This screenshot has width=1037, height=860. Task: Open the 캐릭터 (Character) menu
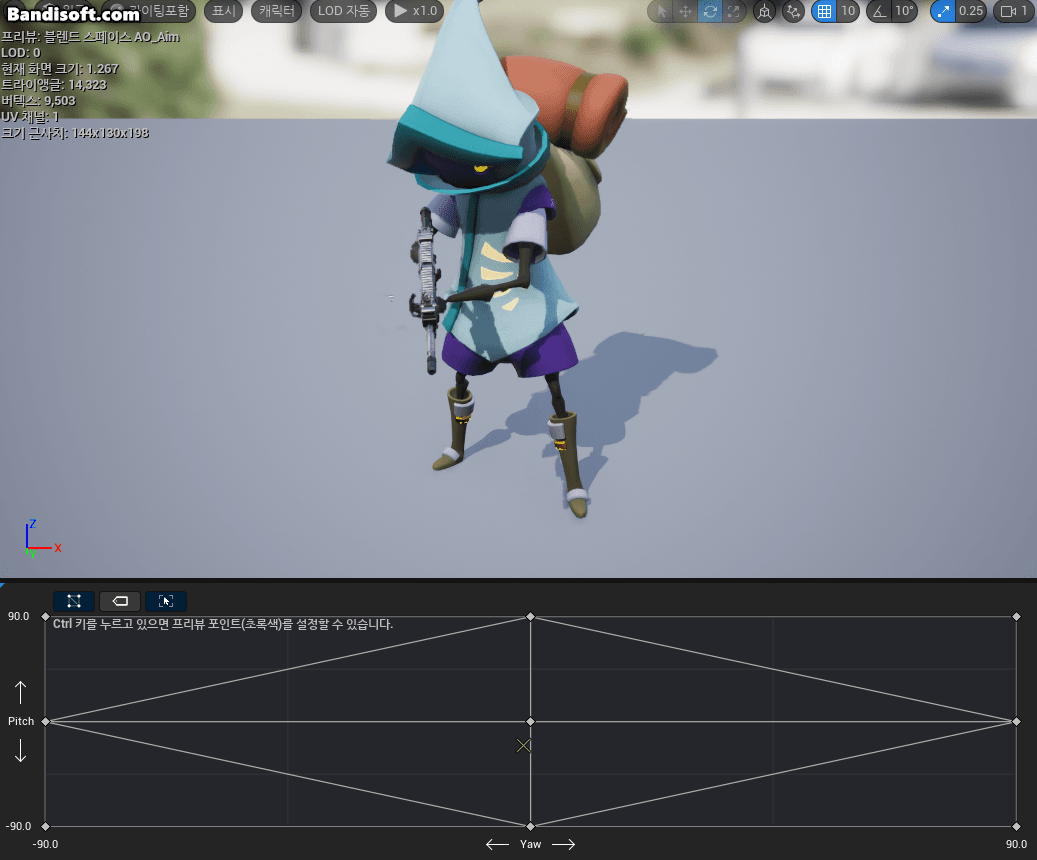(276, 11)
